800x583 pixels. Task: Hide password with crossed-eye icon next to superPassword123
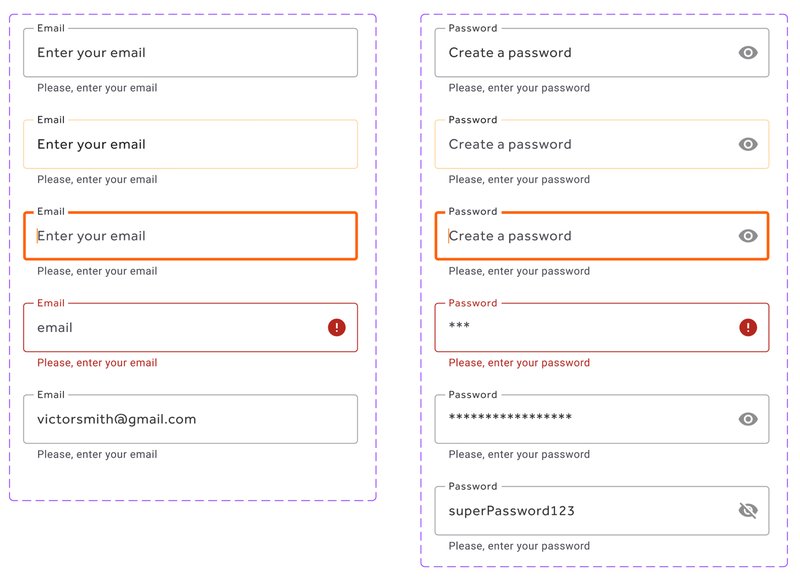click(x=747, y=510)
